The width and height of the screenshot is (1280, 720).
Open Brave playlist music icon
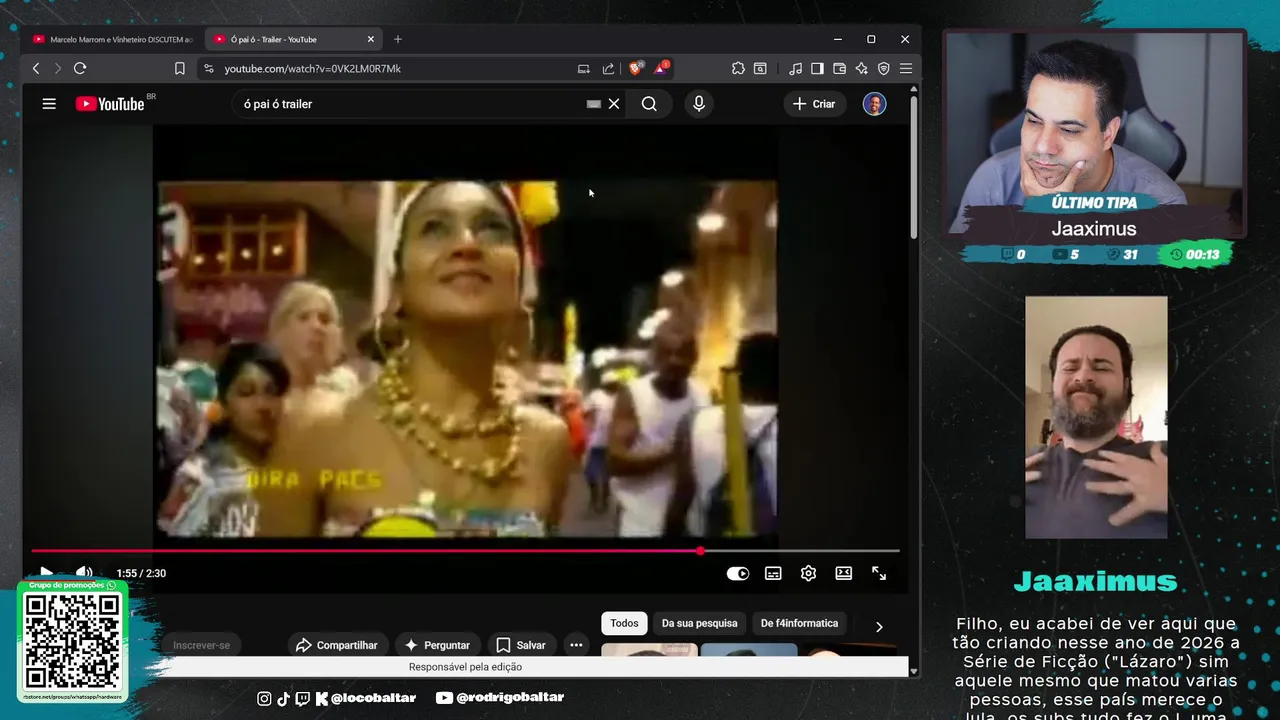795,68
